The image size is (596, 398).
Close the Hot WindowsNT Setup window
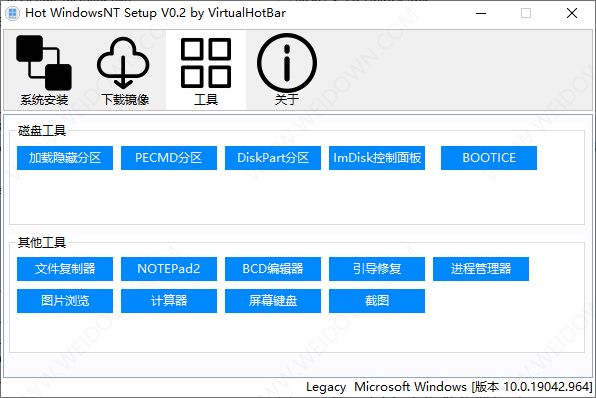[572, 13]
